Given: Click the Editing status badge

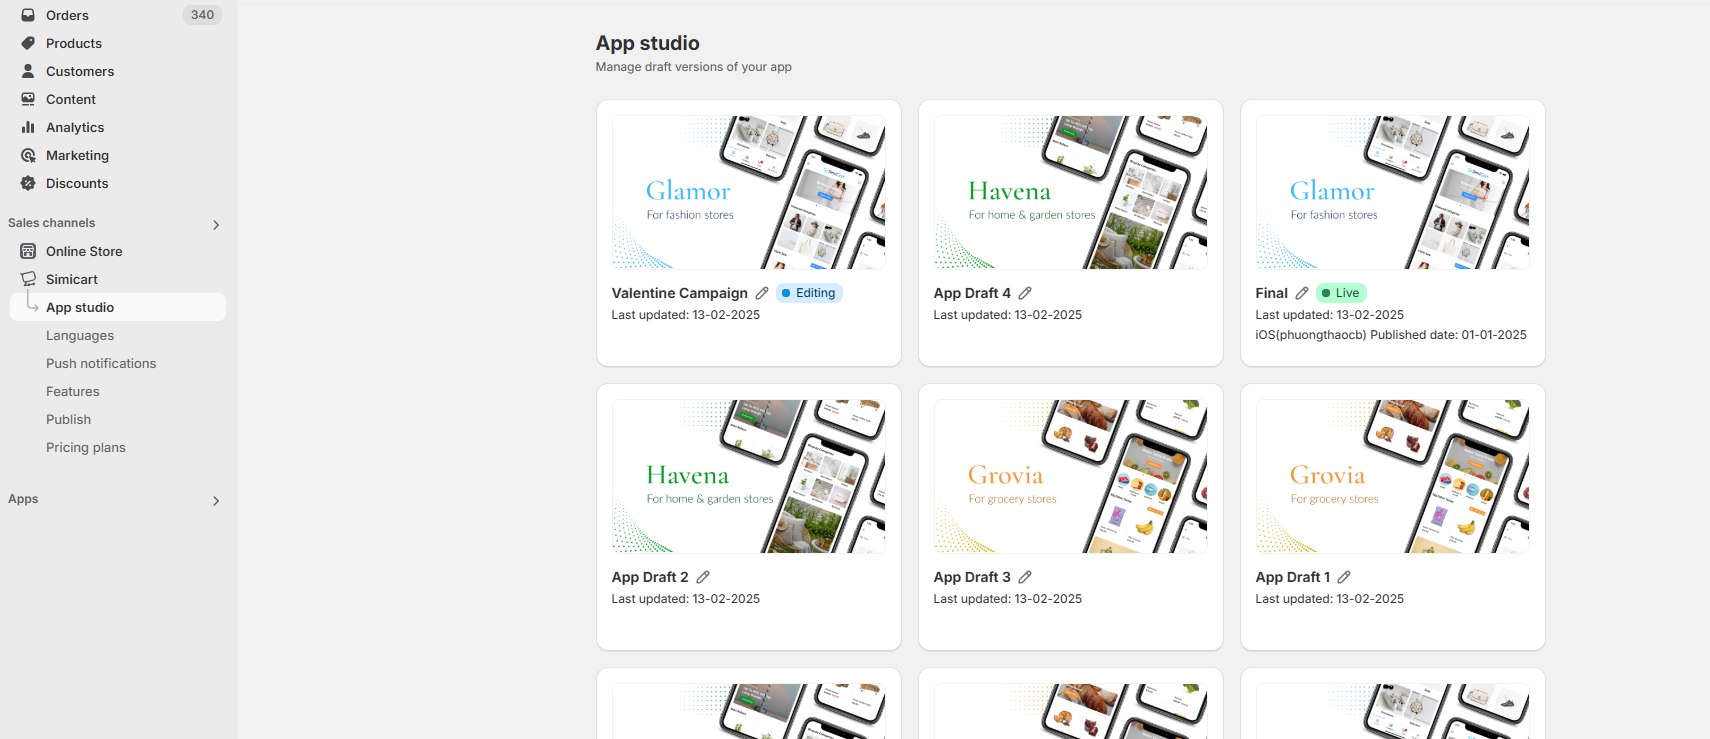Looking at the screenshot, I should [809, 293].
